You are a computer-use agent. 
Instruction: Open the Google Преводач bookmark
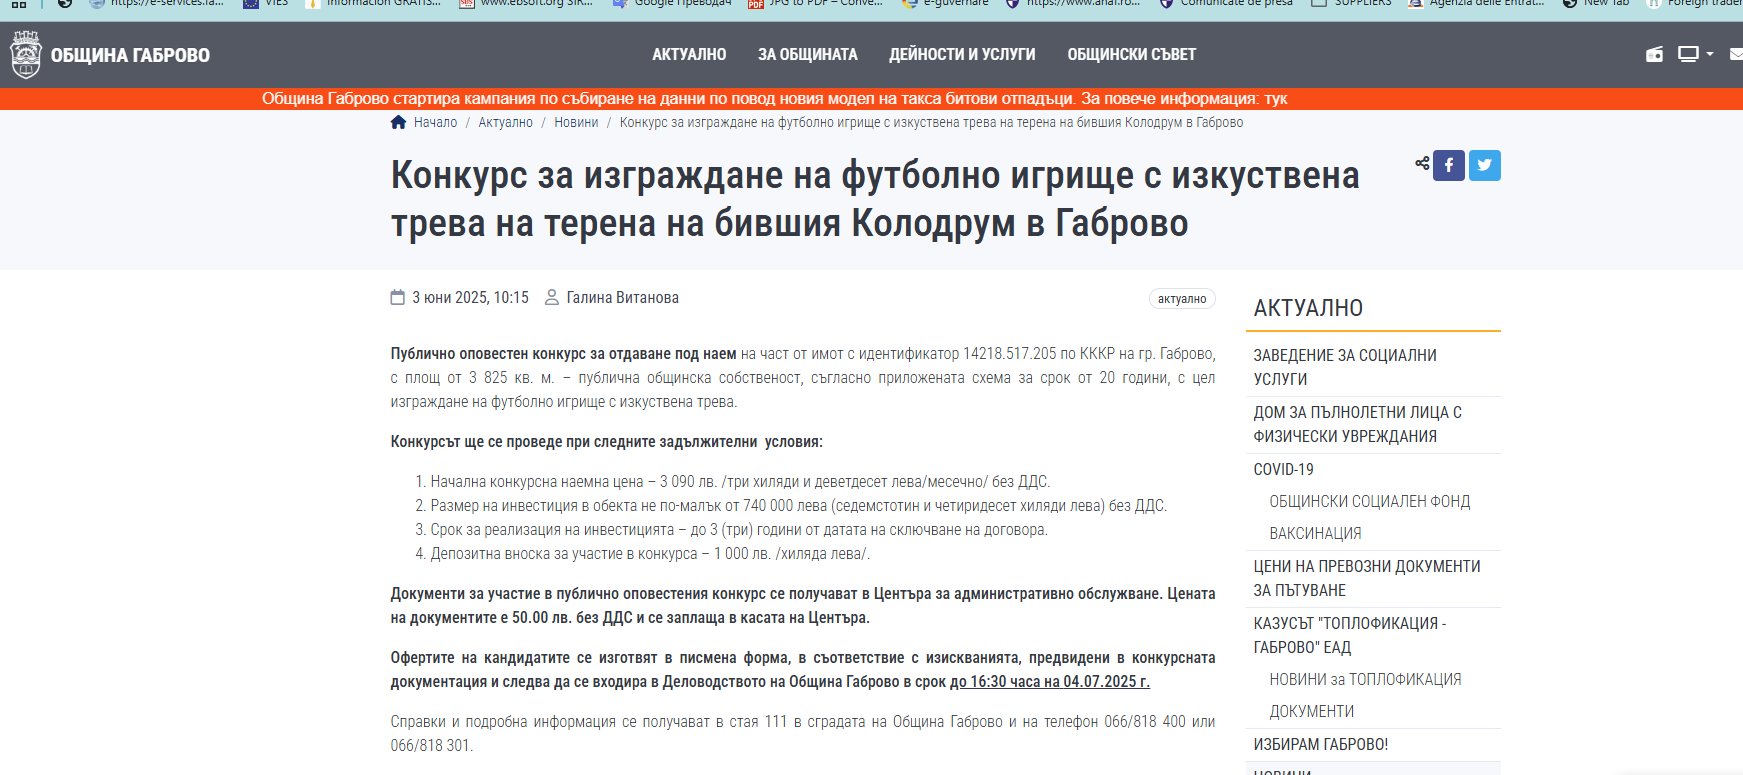(x=672, y=4)
